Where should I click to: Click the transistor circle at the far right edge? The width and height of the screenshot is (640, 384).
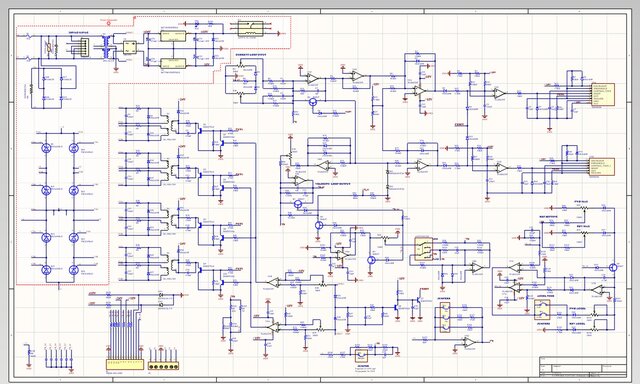click(613, 267)
